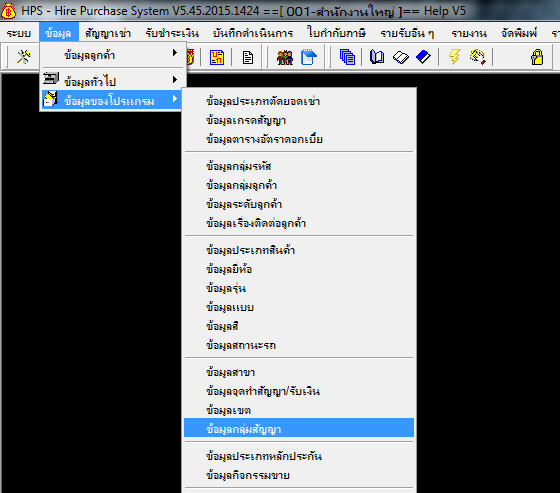The height and width of the screenshot is (493, 560).
Task: Select ข้อมูลสาขา menu entry
Action: (299, 372)
